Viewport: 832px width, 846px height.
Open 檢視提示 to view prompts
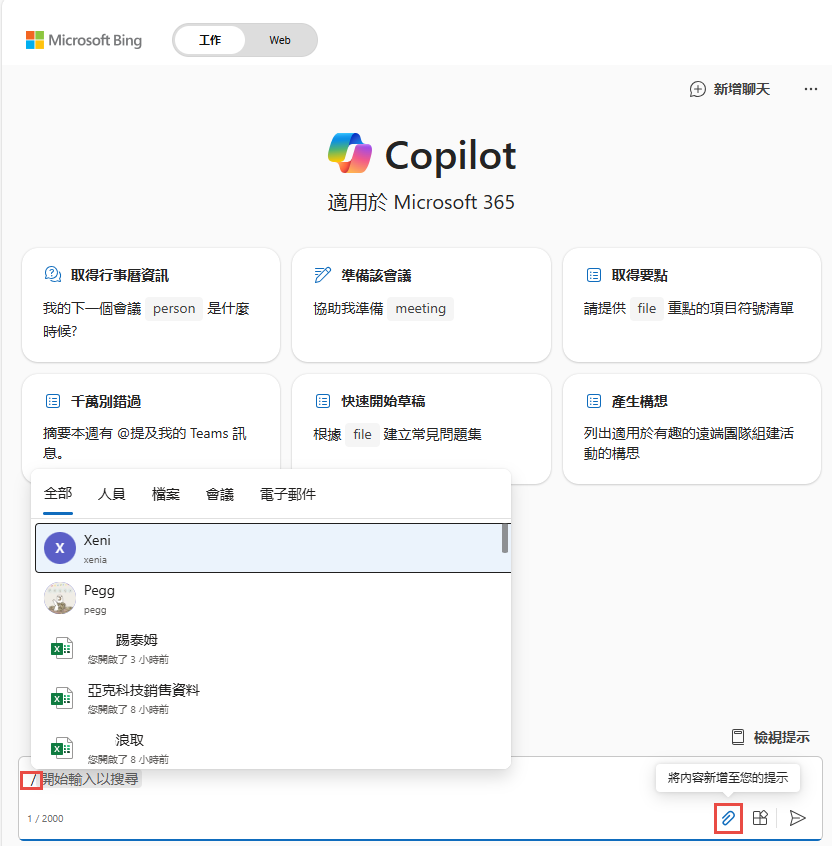770,737
